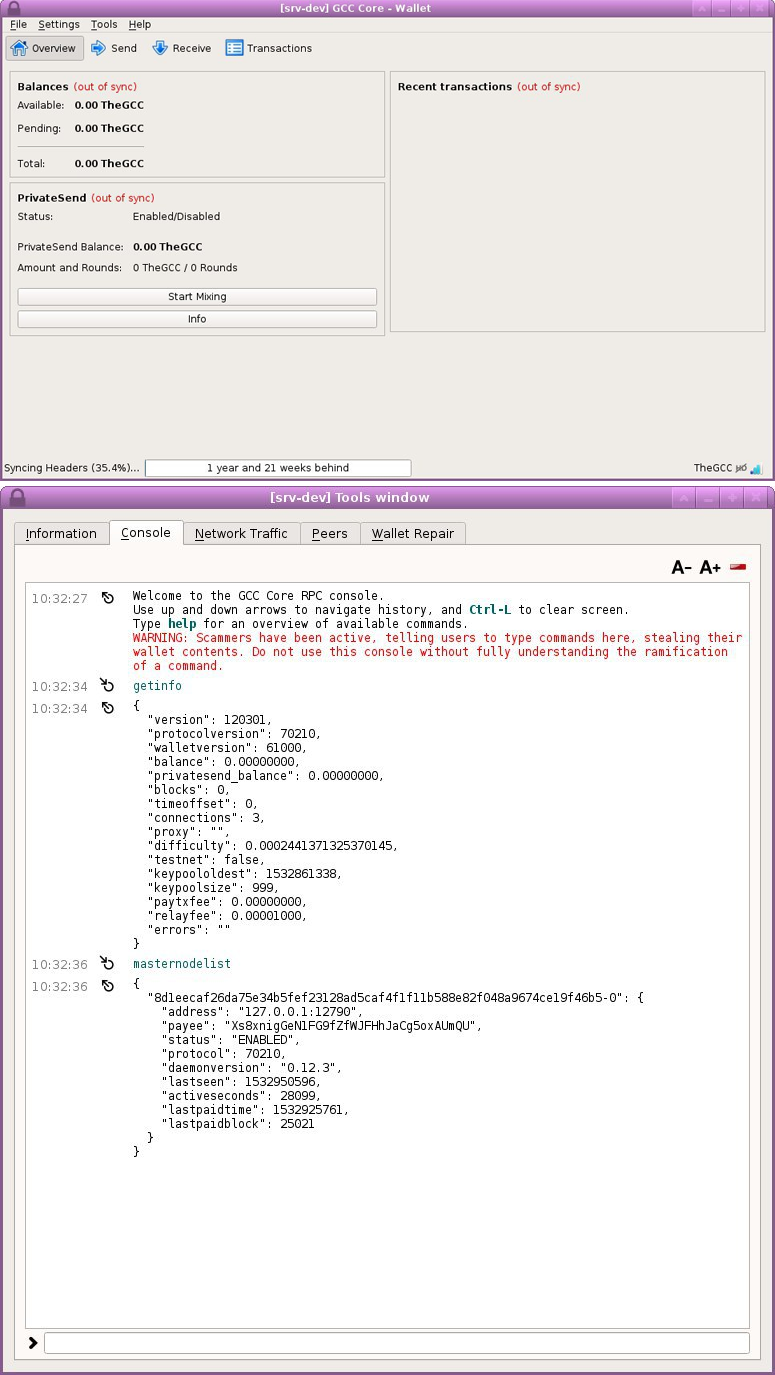Click the 10:32:27 timestamp
This screenshot has width=775, height=1375.
tap(59, 599)
